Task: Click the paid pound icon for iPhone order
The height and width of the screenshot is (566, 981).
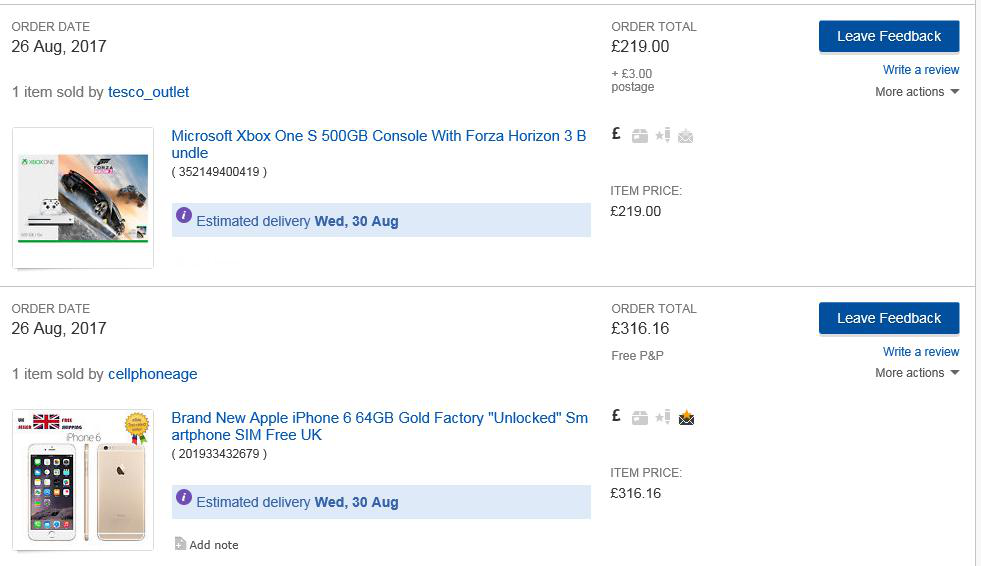Action: (x=616, y=416)
